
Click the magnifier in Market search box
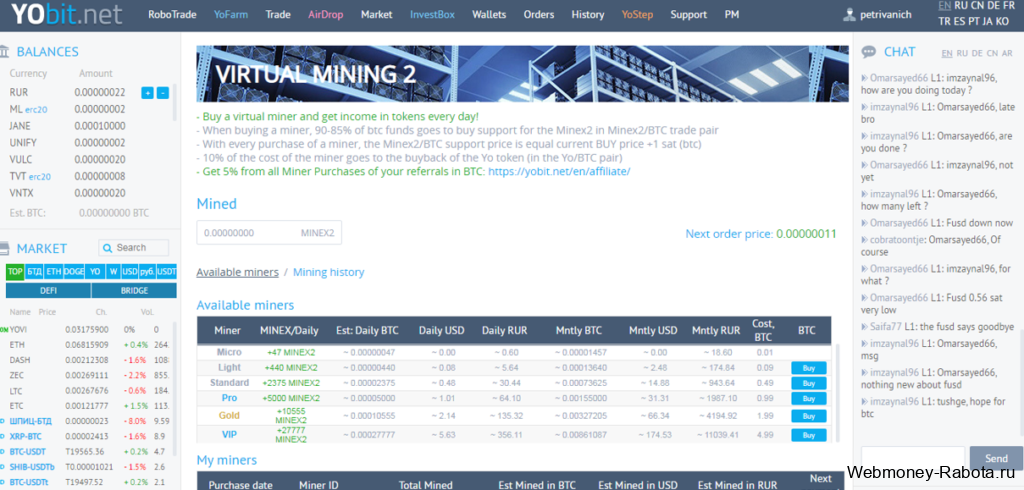point(108,248)
